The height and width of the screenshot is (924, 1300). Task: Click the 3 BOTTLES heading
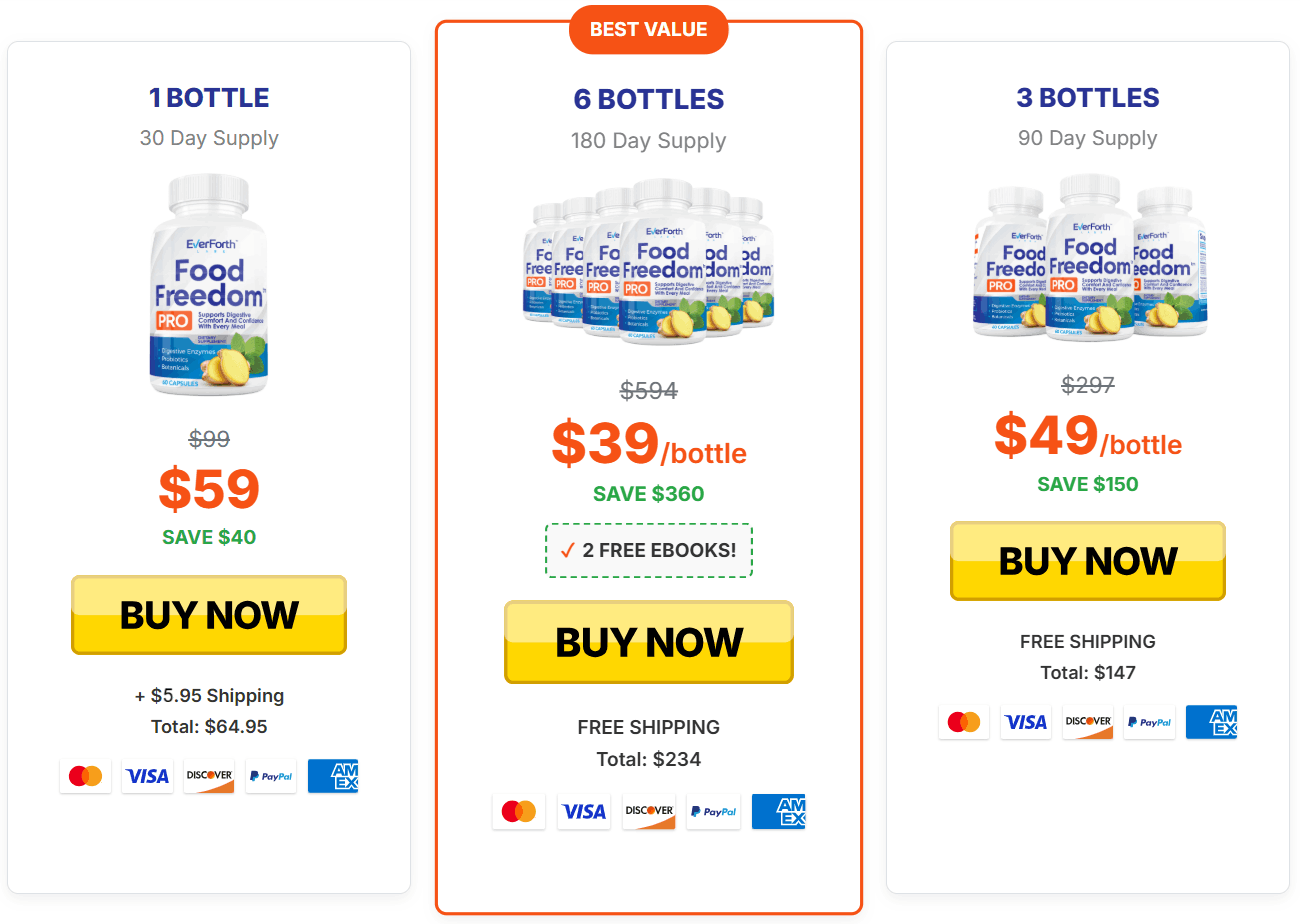click(1088, 98)
